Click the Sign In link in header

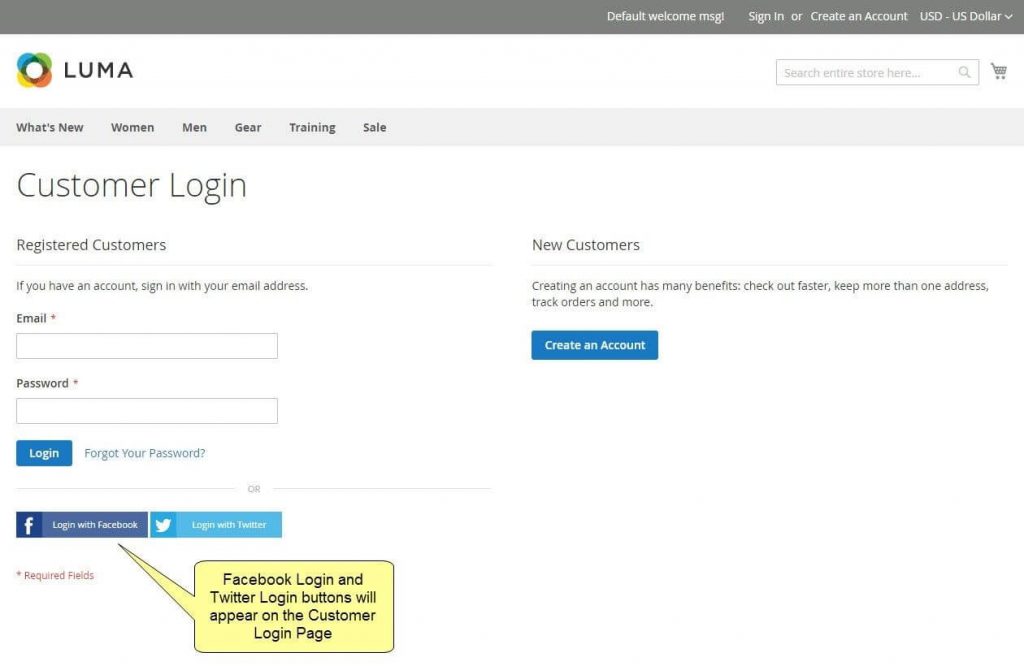point(766,16)
